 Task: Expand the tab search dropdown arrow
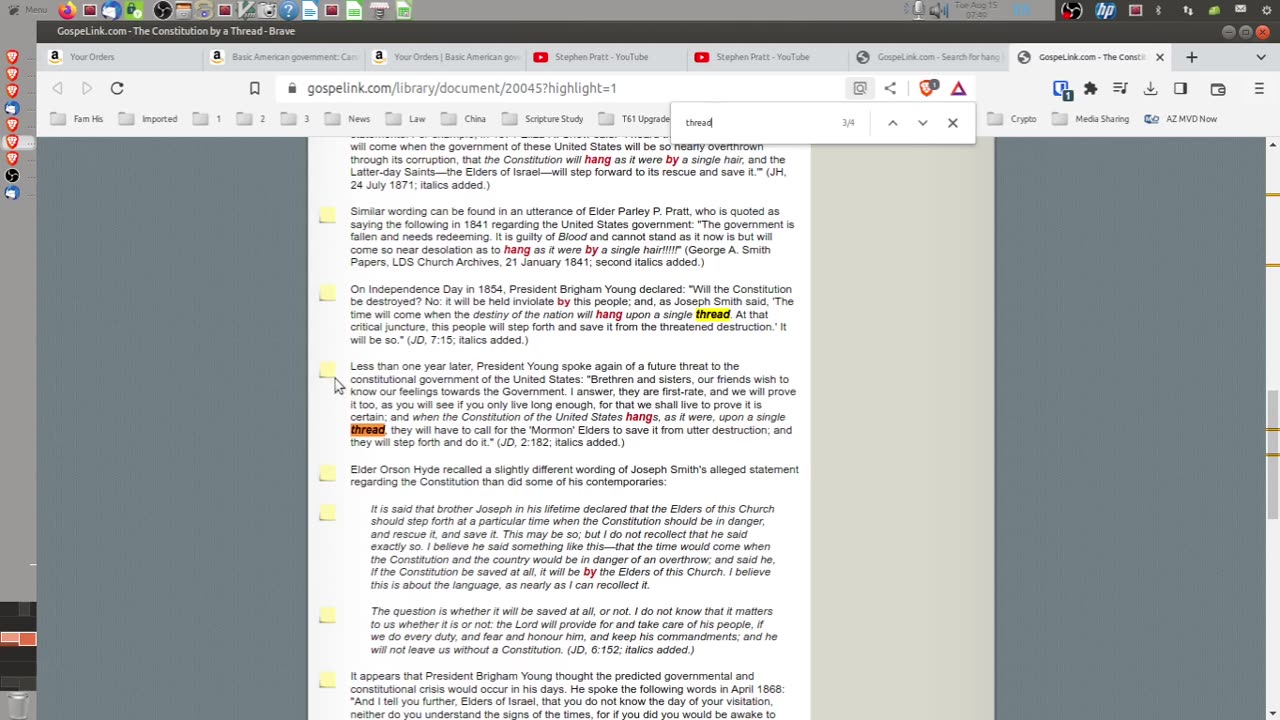coord(1261,57)
